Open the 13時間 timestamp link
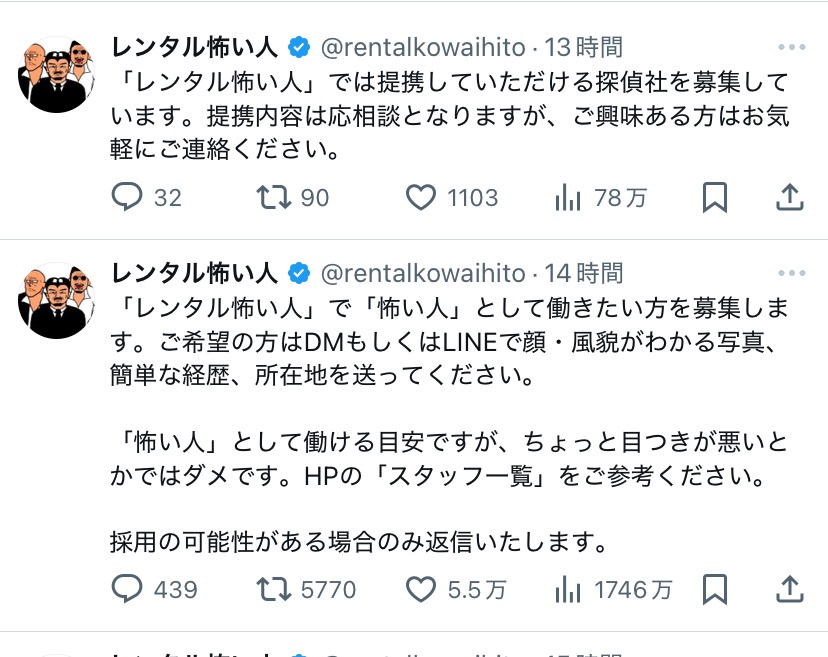The height and width of the screenshot is (657, 828). pyautogui.click(x=584, y=47)
